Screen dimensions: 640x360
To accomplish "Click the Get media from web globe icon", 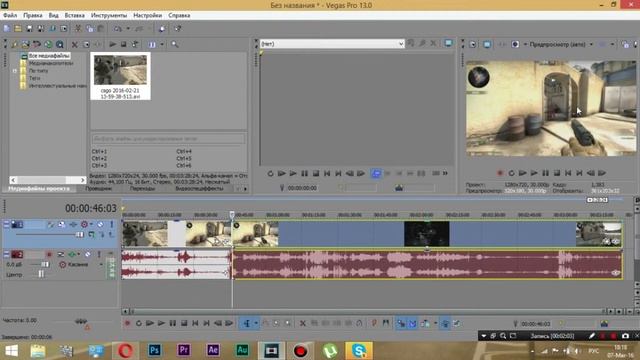I will pyautogui.click(x=48, y=44).
